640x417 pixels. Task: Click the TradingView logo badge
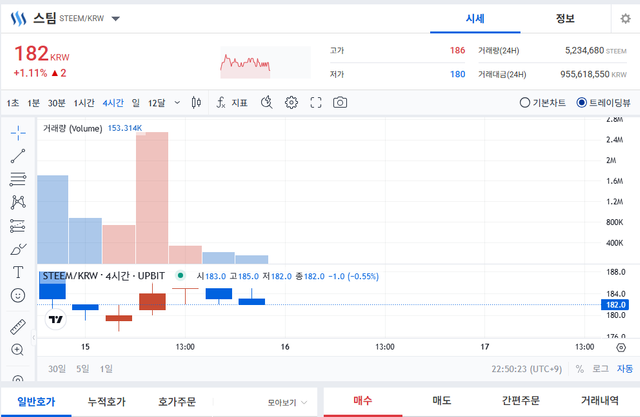[56, 319]
